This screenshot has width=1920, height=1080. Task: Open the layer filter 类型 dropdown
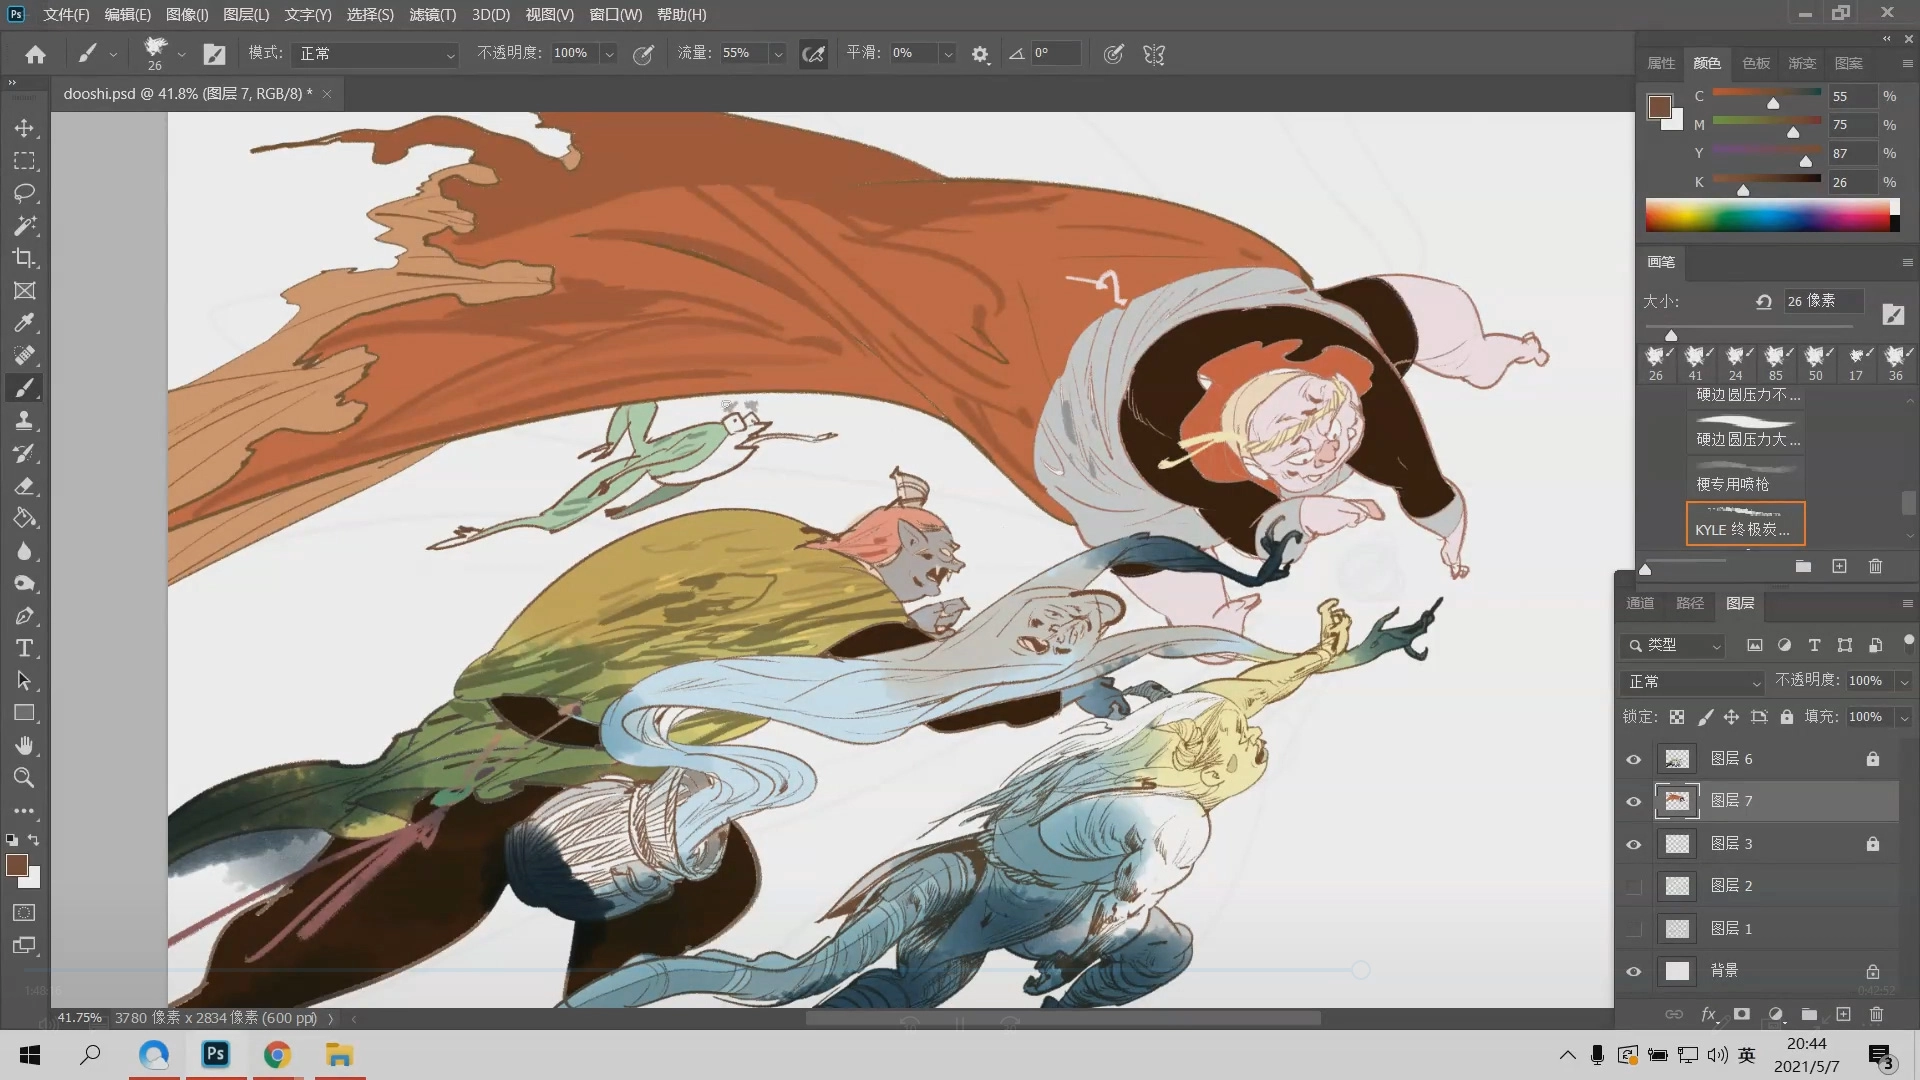[x=1673, y=646]
